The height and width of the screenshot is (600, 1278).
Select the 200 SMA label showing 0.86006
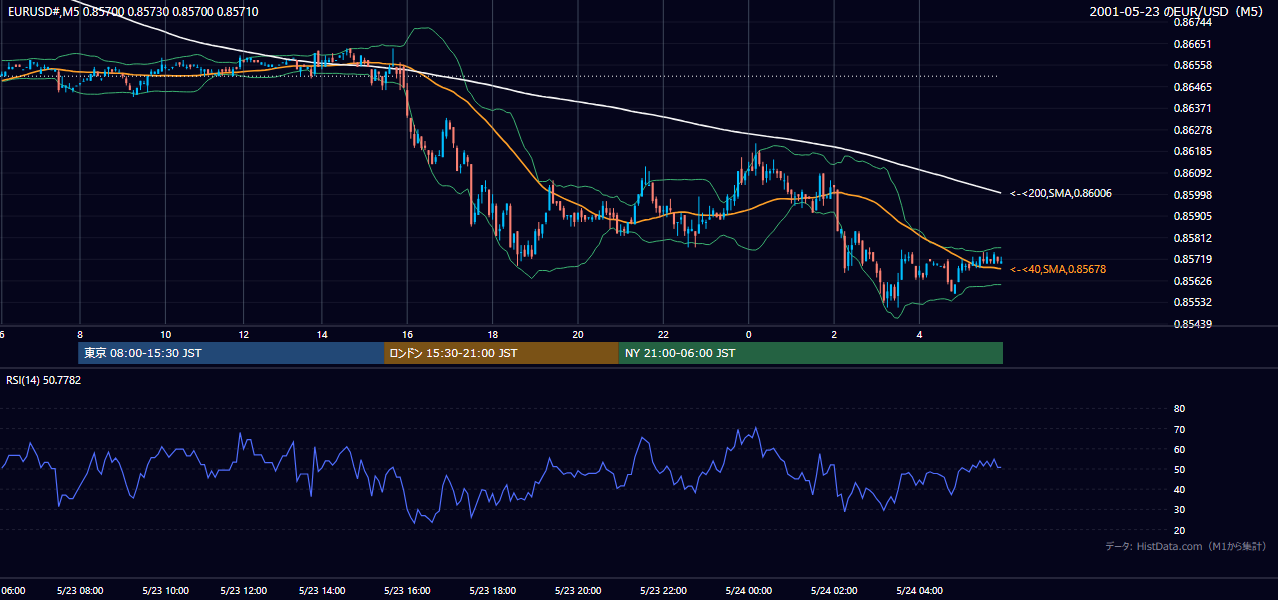click(1061, 193)
